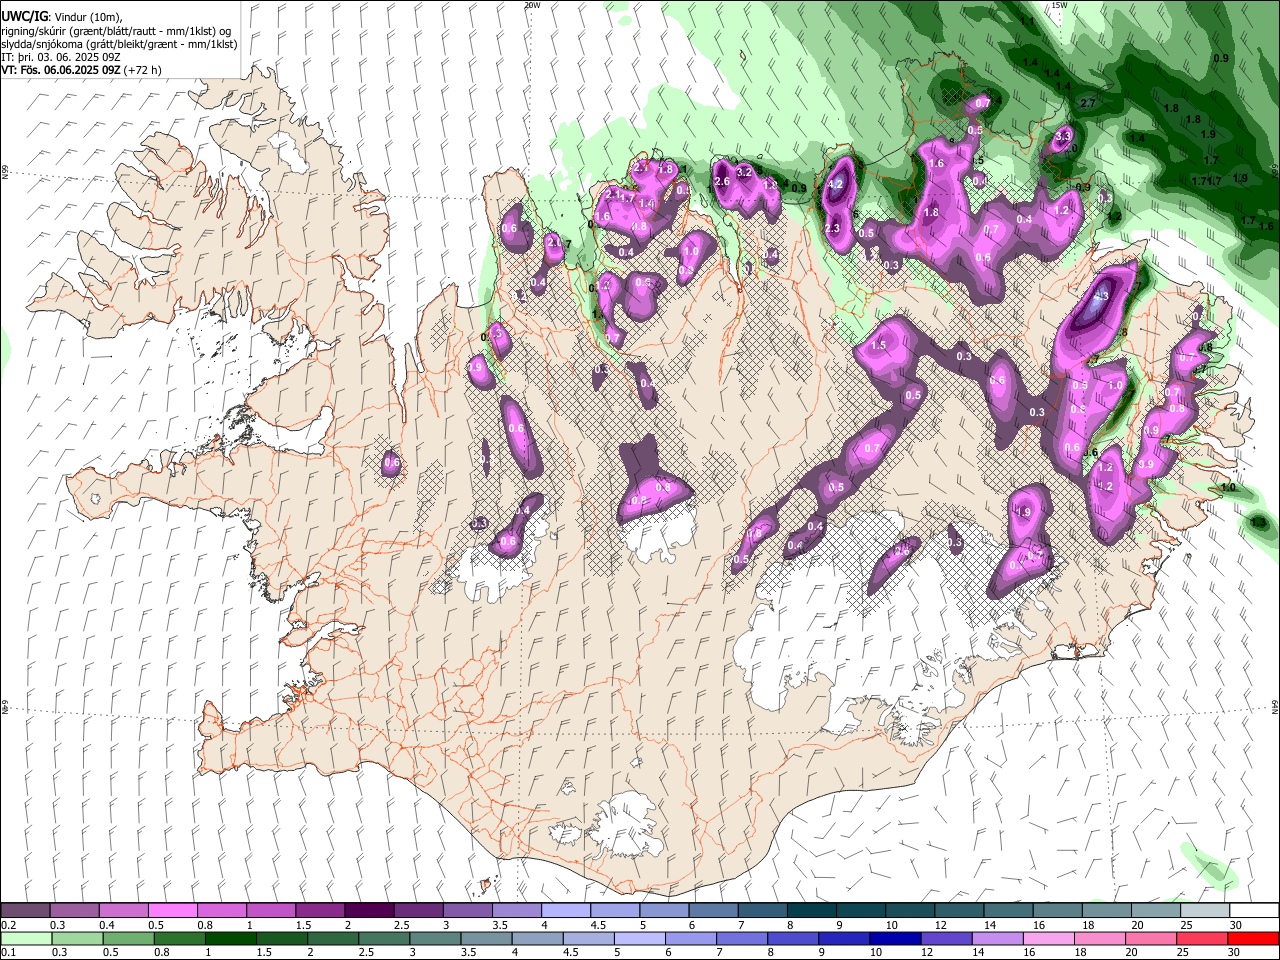Image resolution: width=1280 pixels, height=960 pixels.
Task: Select the darkest purple 2 snow-scale swatch
Action: pyautogui.click(x=368, y=911)
